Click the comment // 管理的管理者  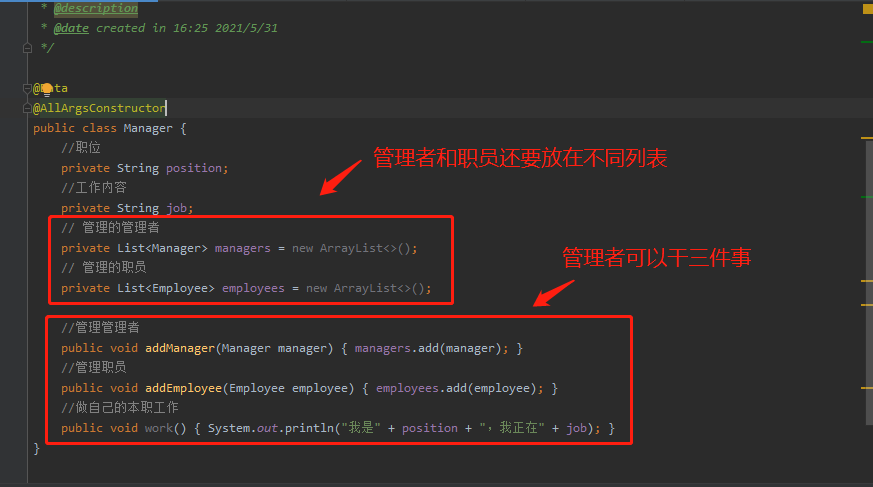[110, 228]
